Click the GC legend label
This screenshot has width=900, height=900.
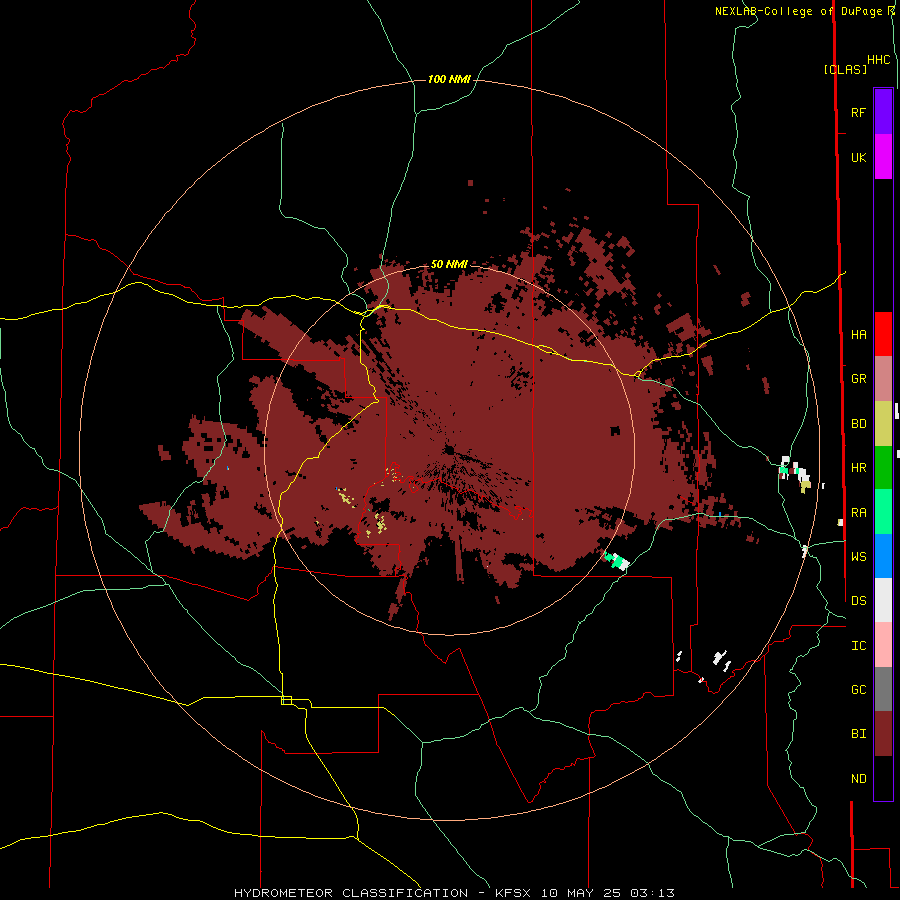coord(859,690)
